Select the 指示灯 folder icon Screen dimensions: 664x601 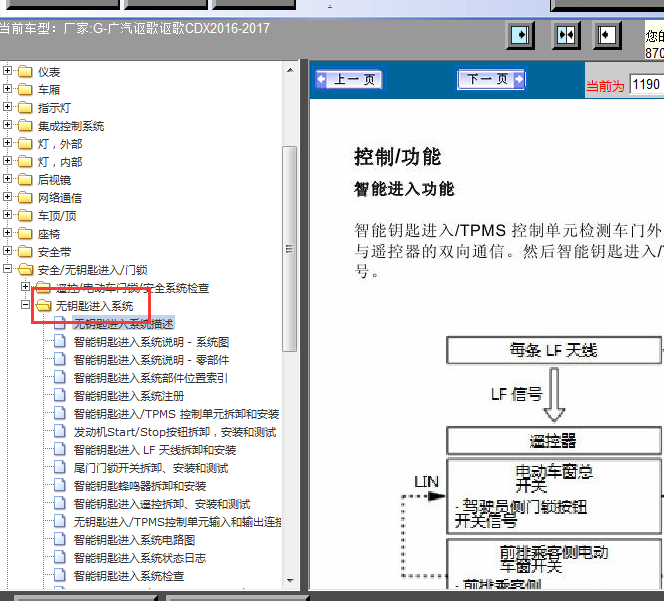tap(25, 107)
